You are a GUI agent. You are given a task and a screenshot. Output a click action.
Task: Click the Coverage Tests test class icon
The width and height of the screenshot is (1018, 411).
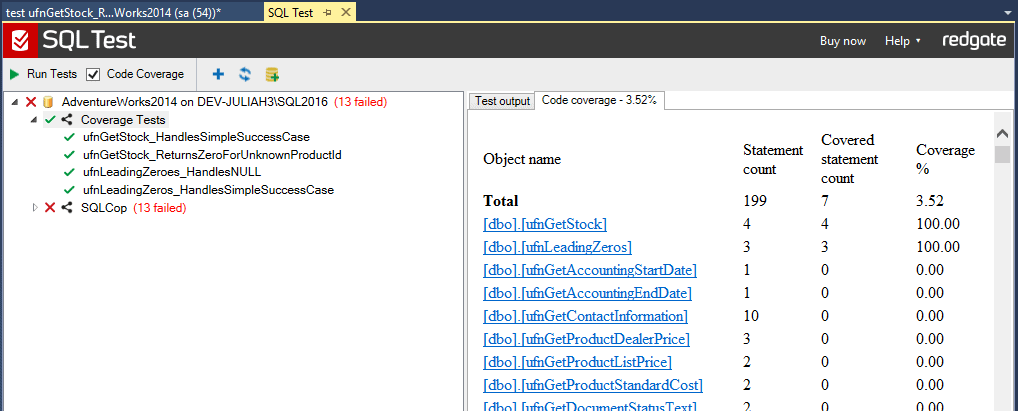click(x=66, y=120)
